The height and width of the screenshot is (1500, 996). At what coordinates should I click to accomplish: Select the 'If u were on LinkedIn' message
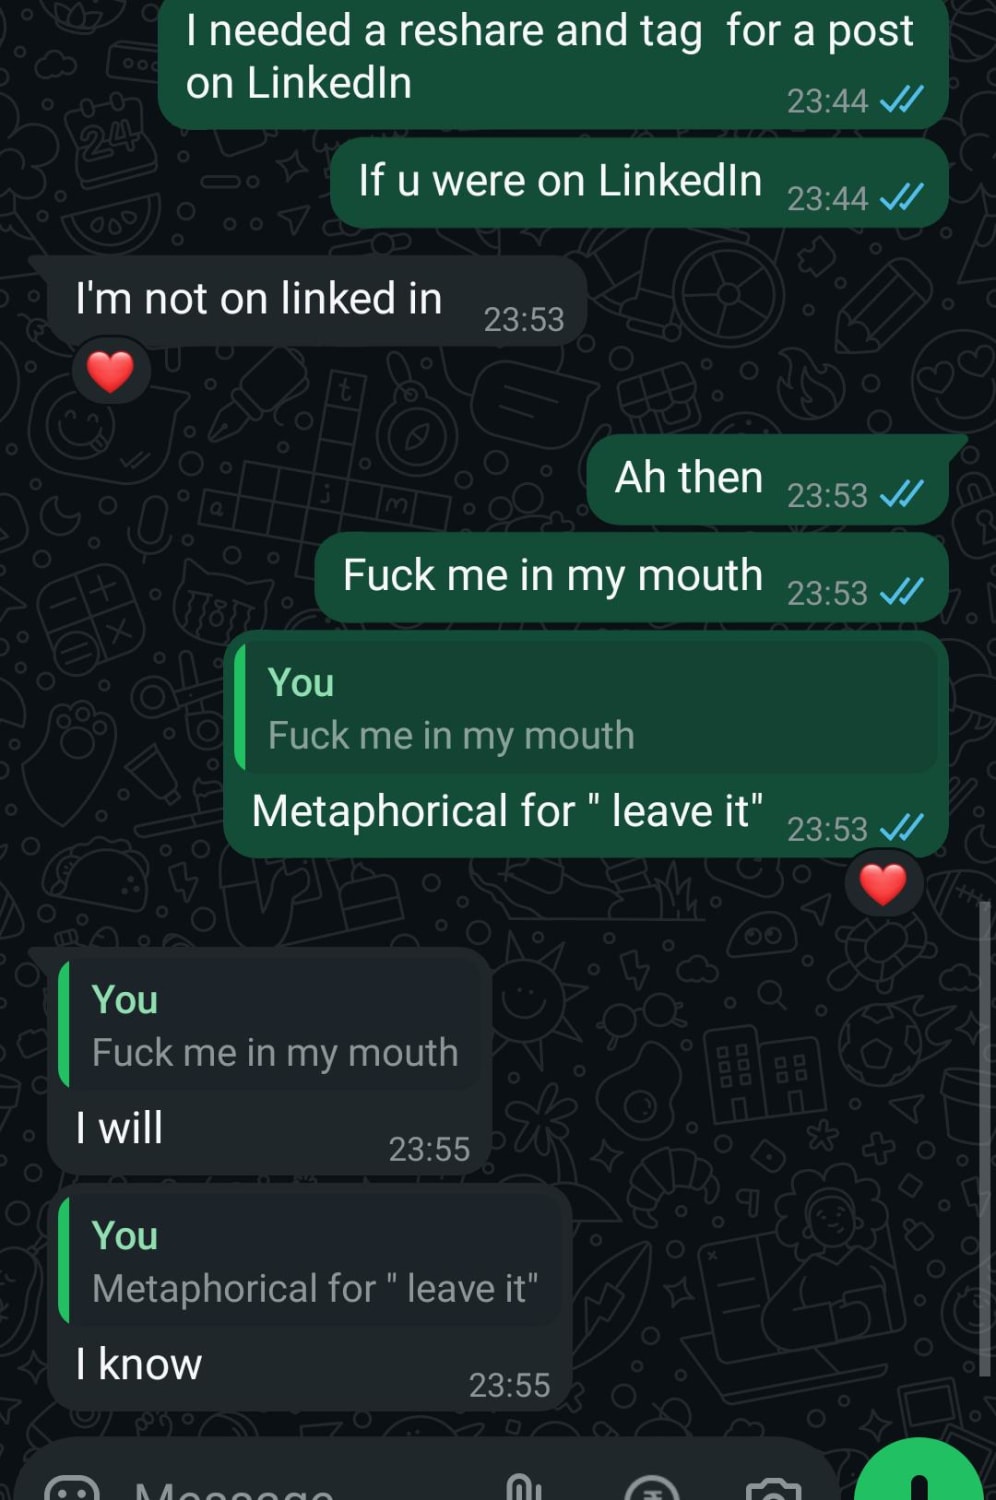[x=639, y=183]
